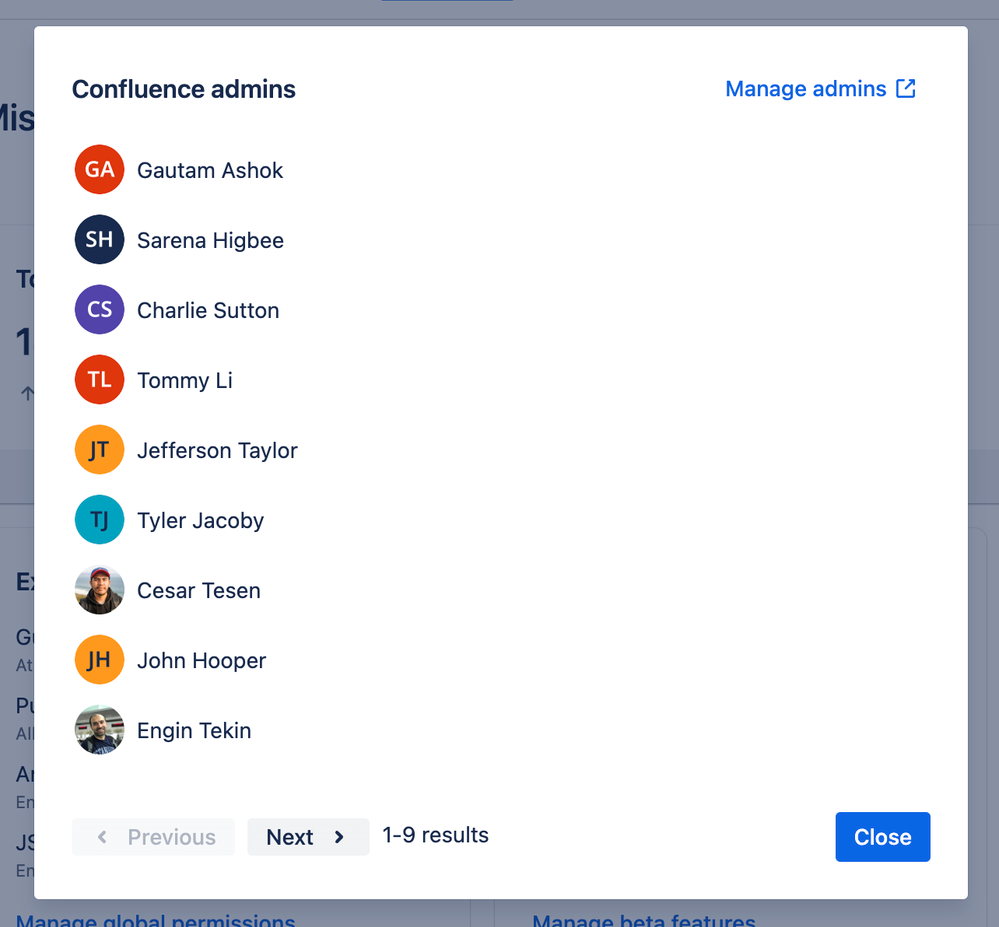Image resolution: width=999 pixels, height=927 pixels.
Task: Click the external link icon beside Manage admins
Action: point(905,89)
